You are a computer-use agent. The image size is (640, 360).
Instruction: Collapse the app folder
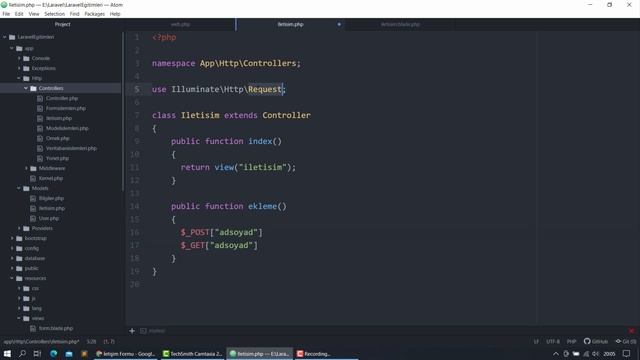coord(12,48)
